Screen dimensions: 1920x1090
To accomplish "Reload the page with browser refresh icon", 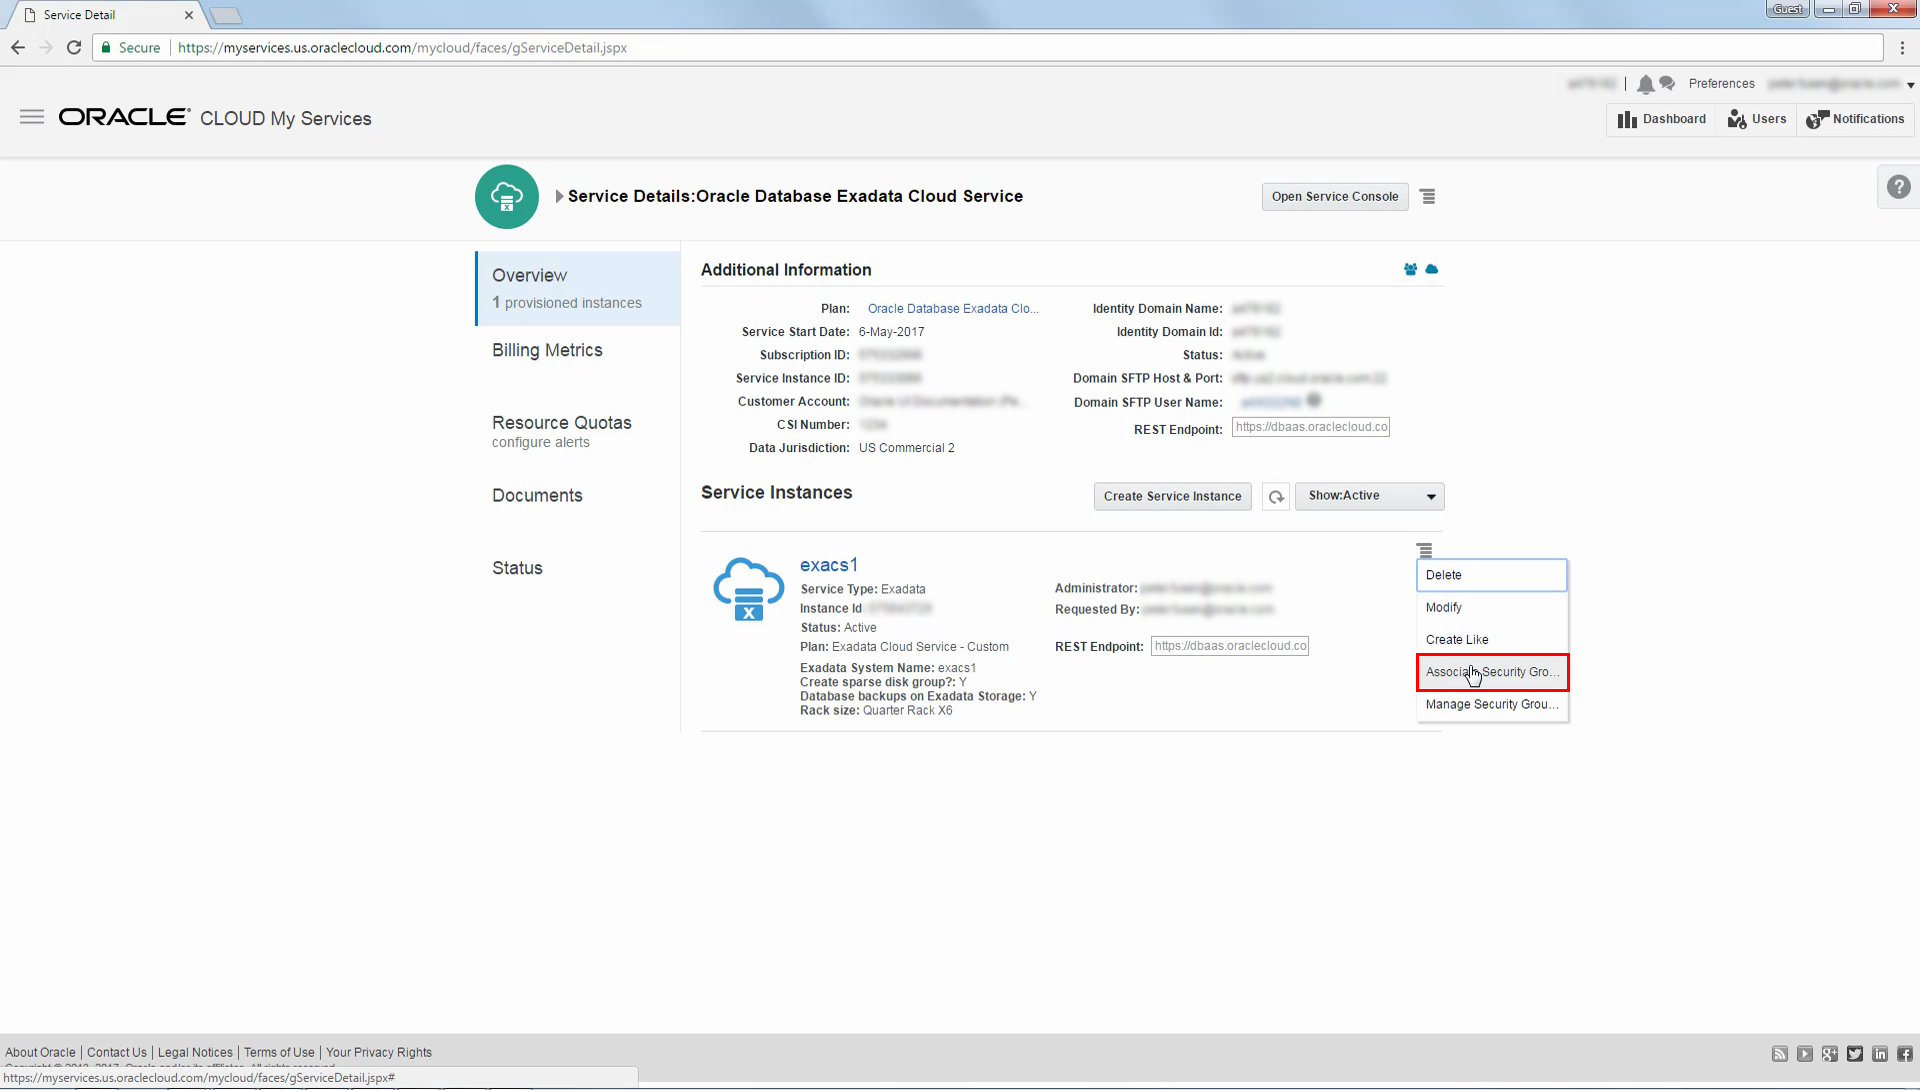I will (x=74, y=47).
